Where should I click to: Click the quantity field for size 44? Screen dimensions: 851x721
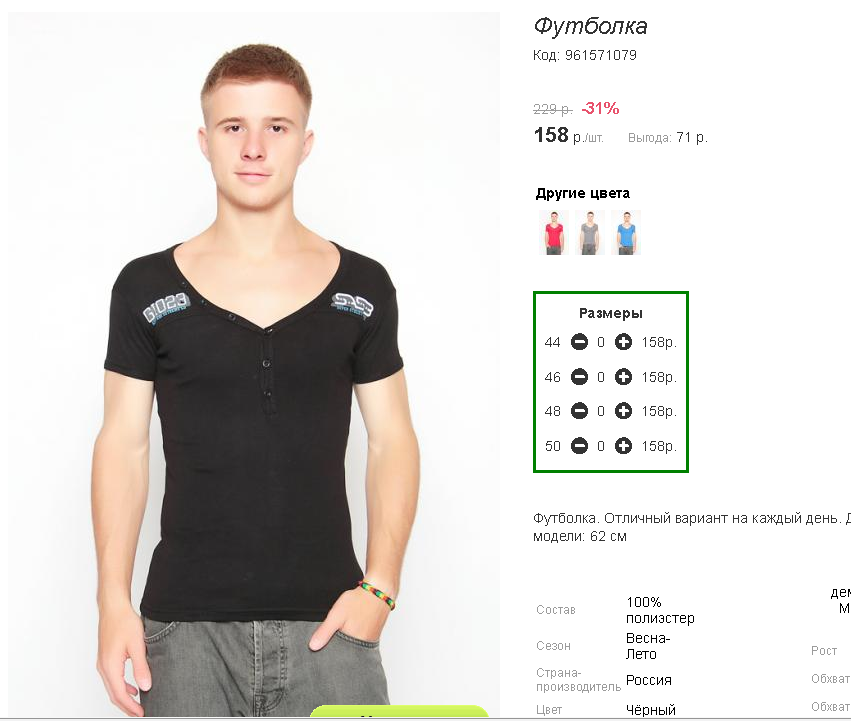click(601, 343)
